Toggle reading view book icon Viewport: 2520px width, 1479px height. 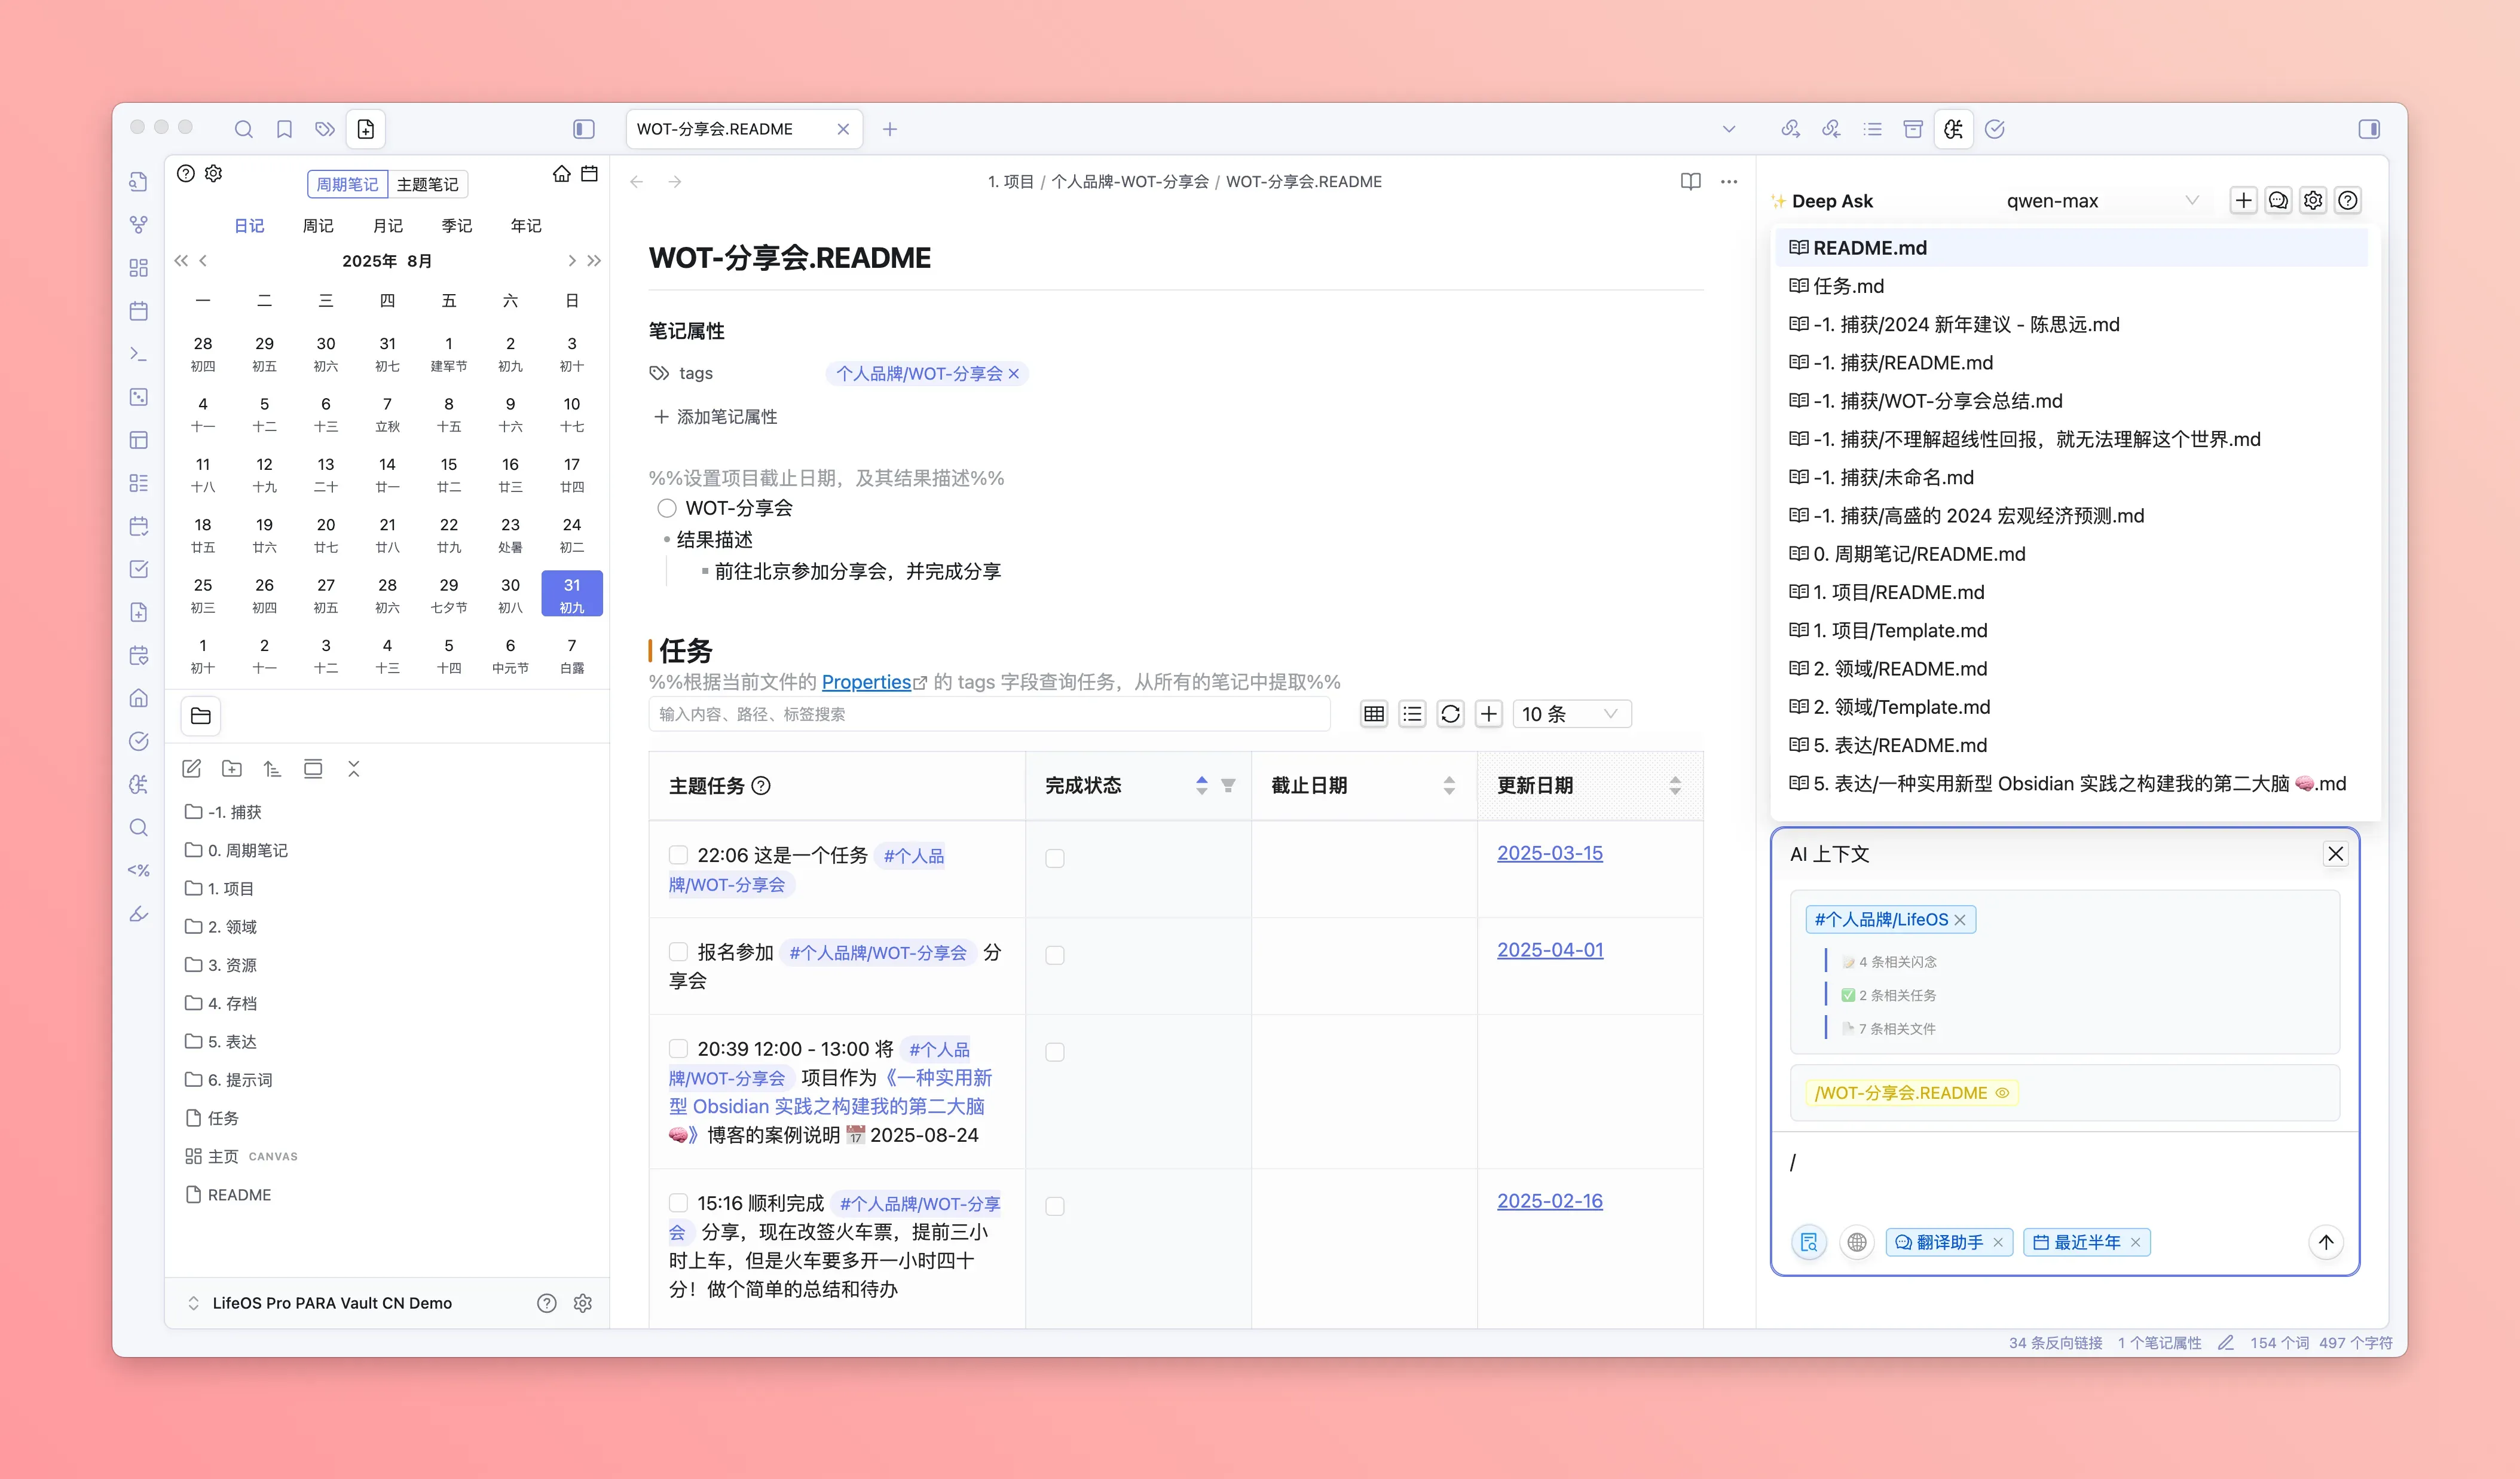(1690, 181)
